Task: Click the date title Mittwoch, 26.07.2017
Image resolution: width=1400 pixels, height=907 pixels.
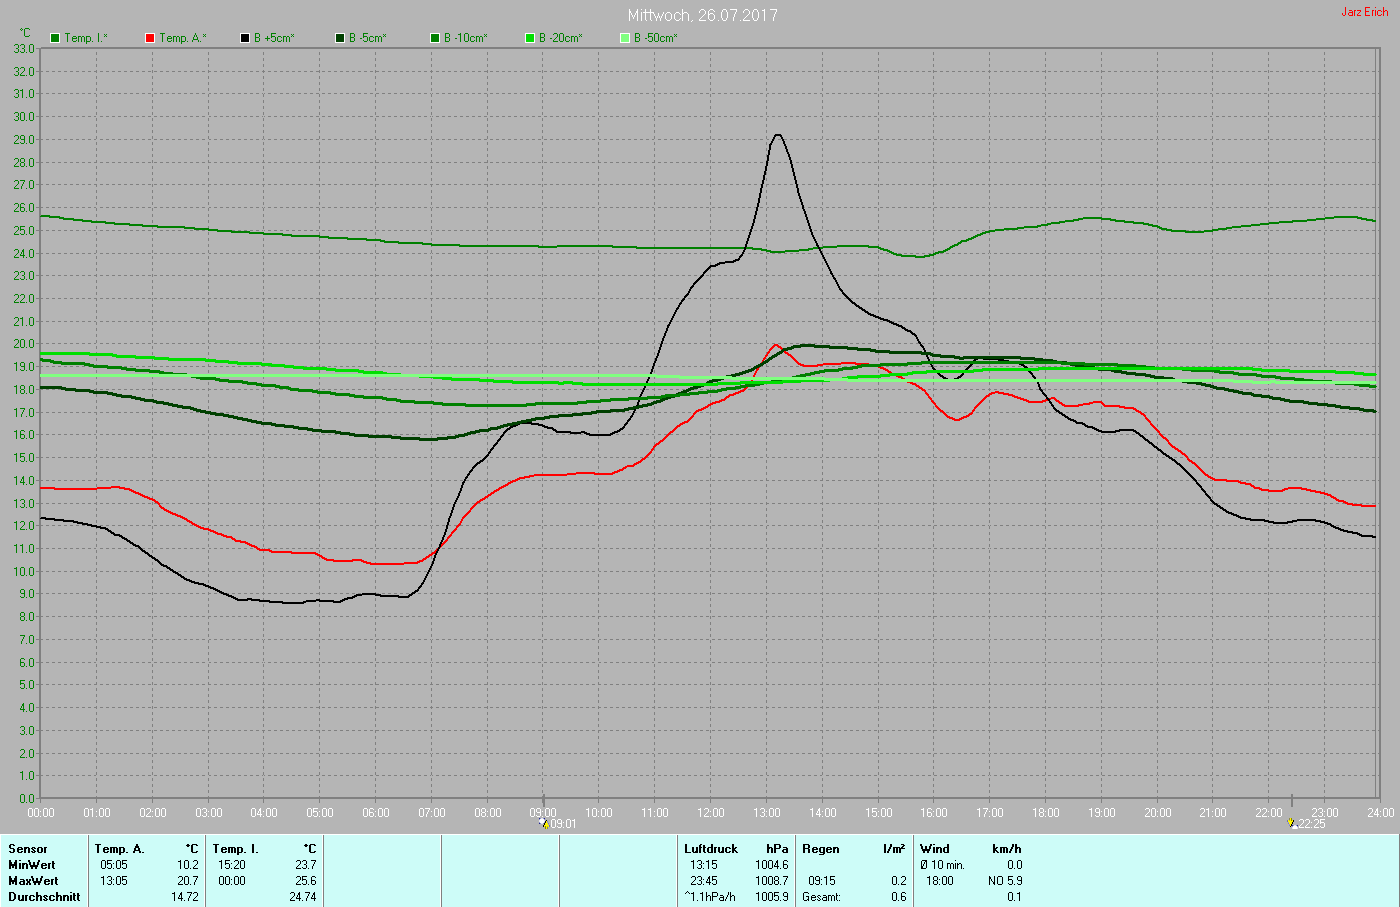Action: (x=702, y=15)
